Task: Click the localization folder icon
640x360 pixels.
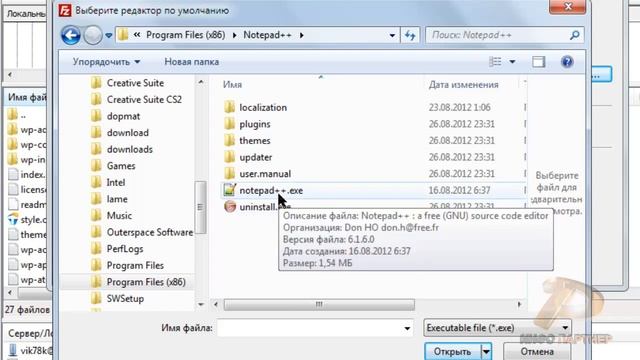Action: tap(230, 107)
